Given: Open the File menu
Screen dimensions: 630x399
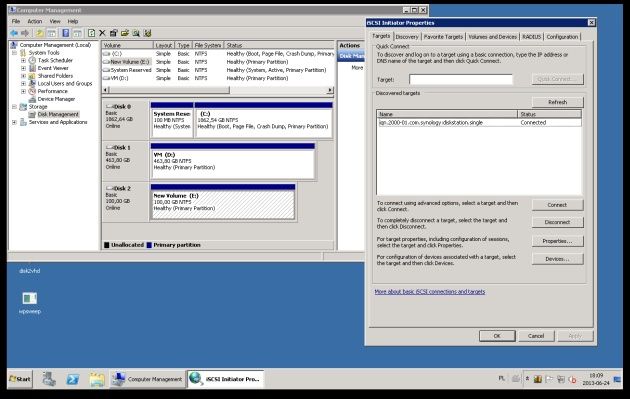Looking at the screenshot, I should 16,21.
